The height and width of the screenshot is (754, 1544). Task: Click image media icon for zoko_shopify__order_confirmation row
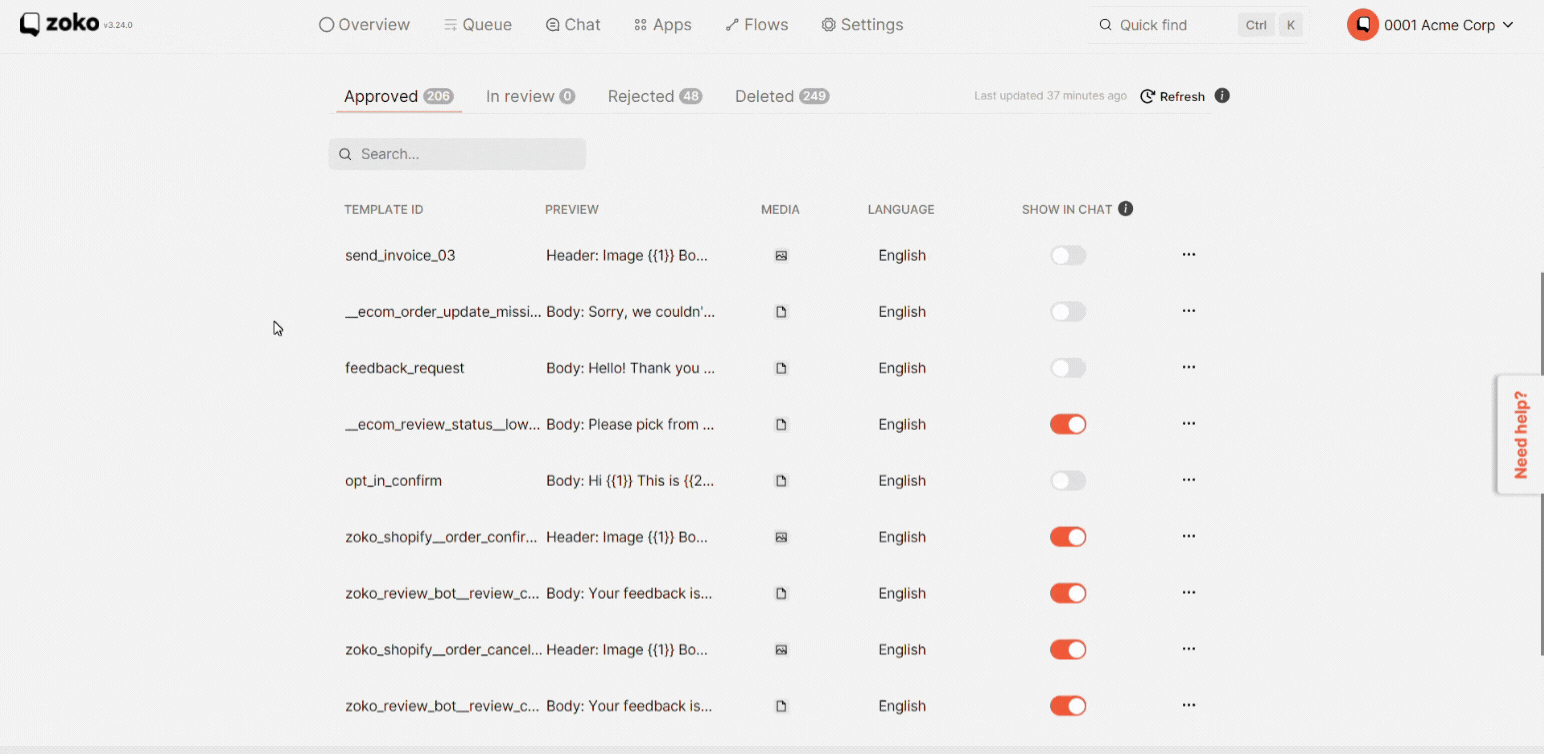(781, 537)
